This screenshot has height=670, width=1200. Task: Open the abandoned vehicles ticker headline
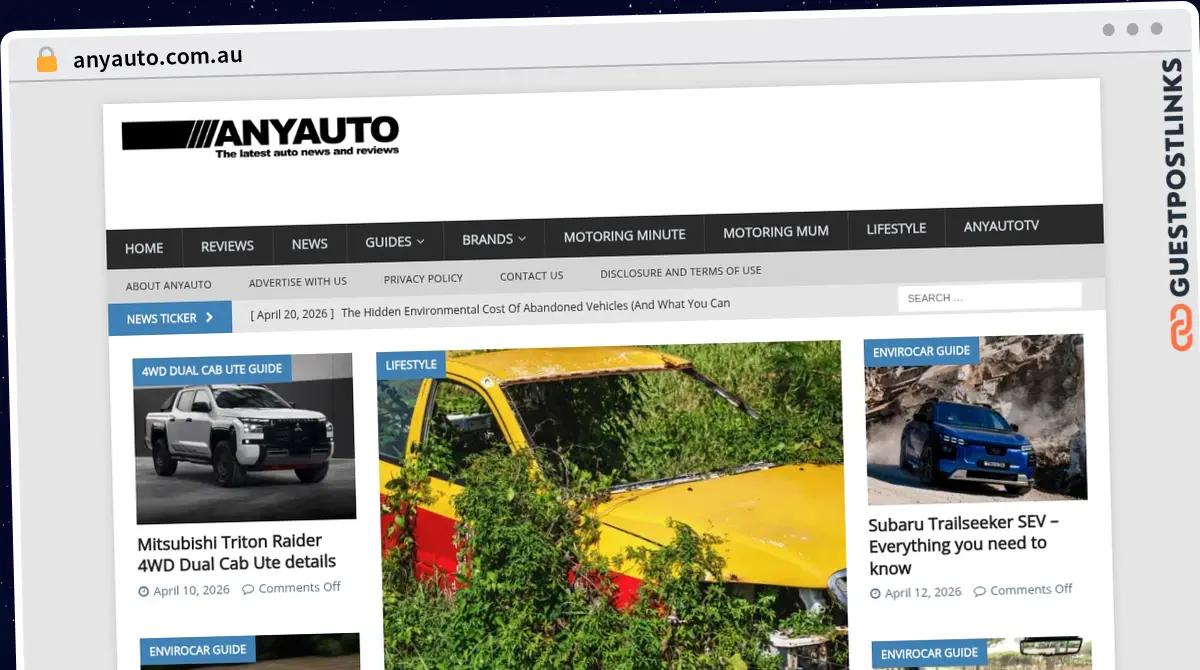tap(535, 307)
